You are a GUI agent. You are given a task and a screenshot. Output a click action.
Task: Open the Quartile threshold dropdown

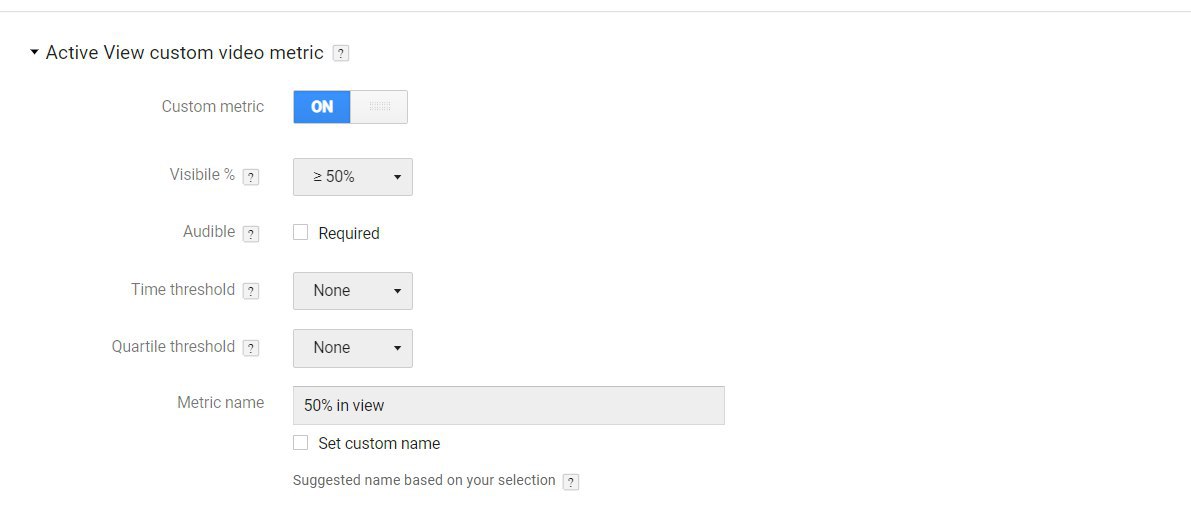pos(352,348)
